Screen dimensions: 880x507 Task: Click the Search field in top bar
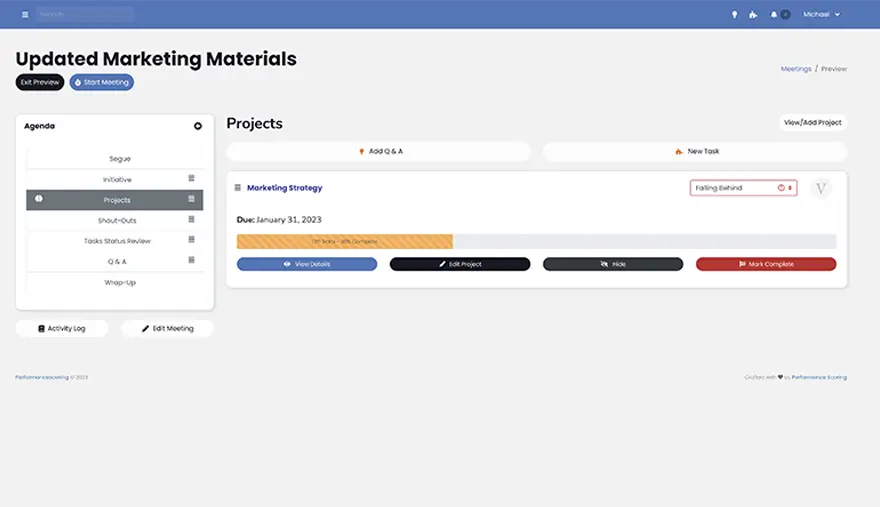84,15
